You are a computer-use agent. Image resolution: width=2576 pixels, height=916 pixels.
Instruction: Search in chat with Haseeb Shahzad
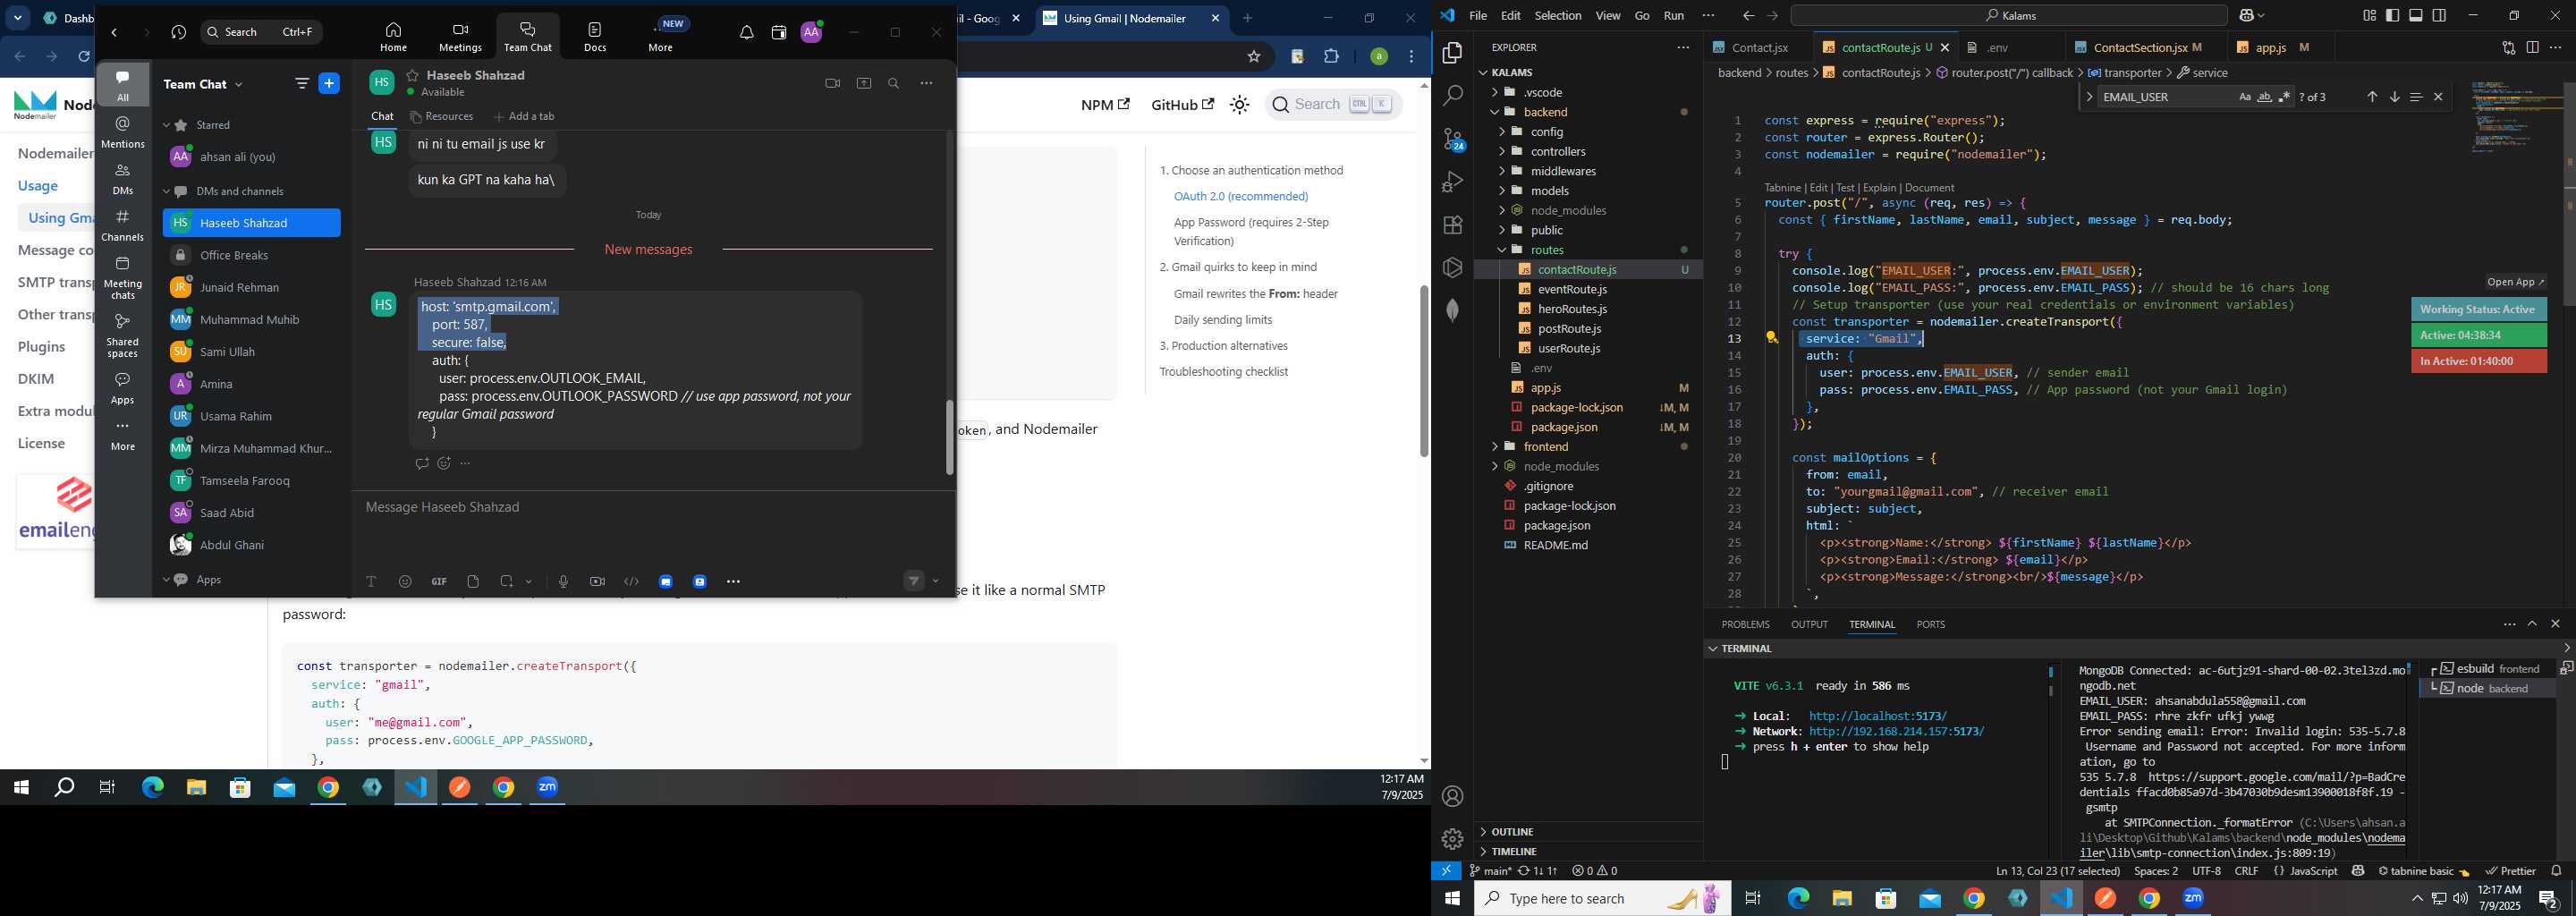point(894,84)
